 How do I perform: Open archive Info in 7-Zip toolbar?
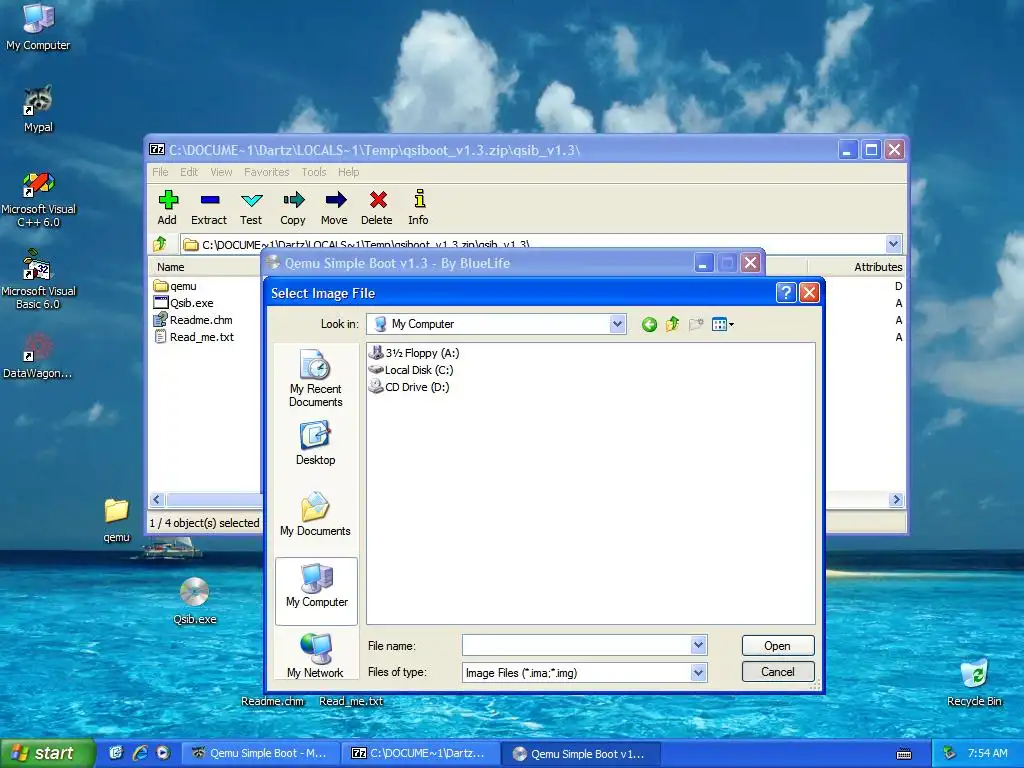[419, 207]
